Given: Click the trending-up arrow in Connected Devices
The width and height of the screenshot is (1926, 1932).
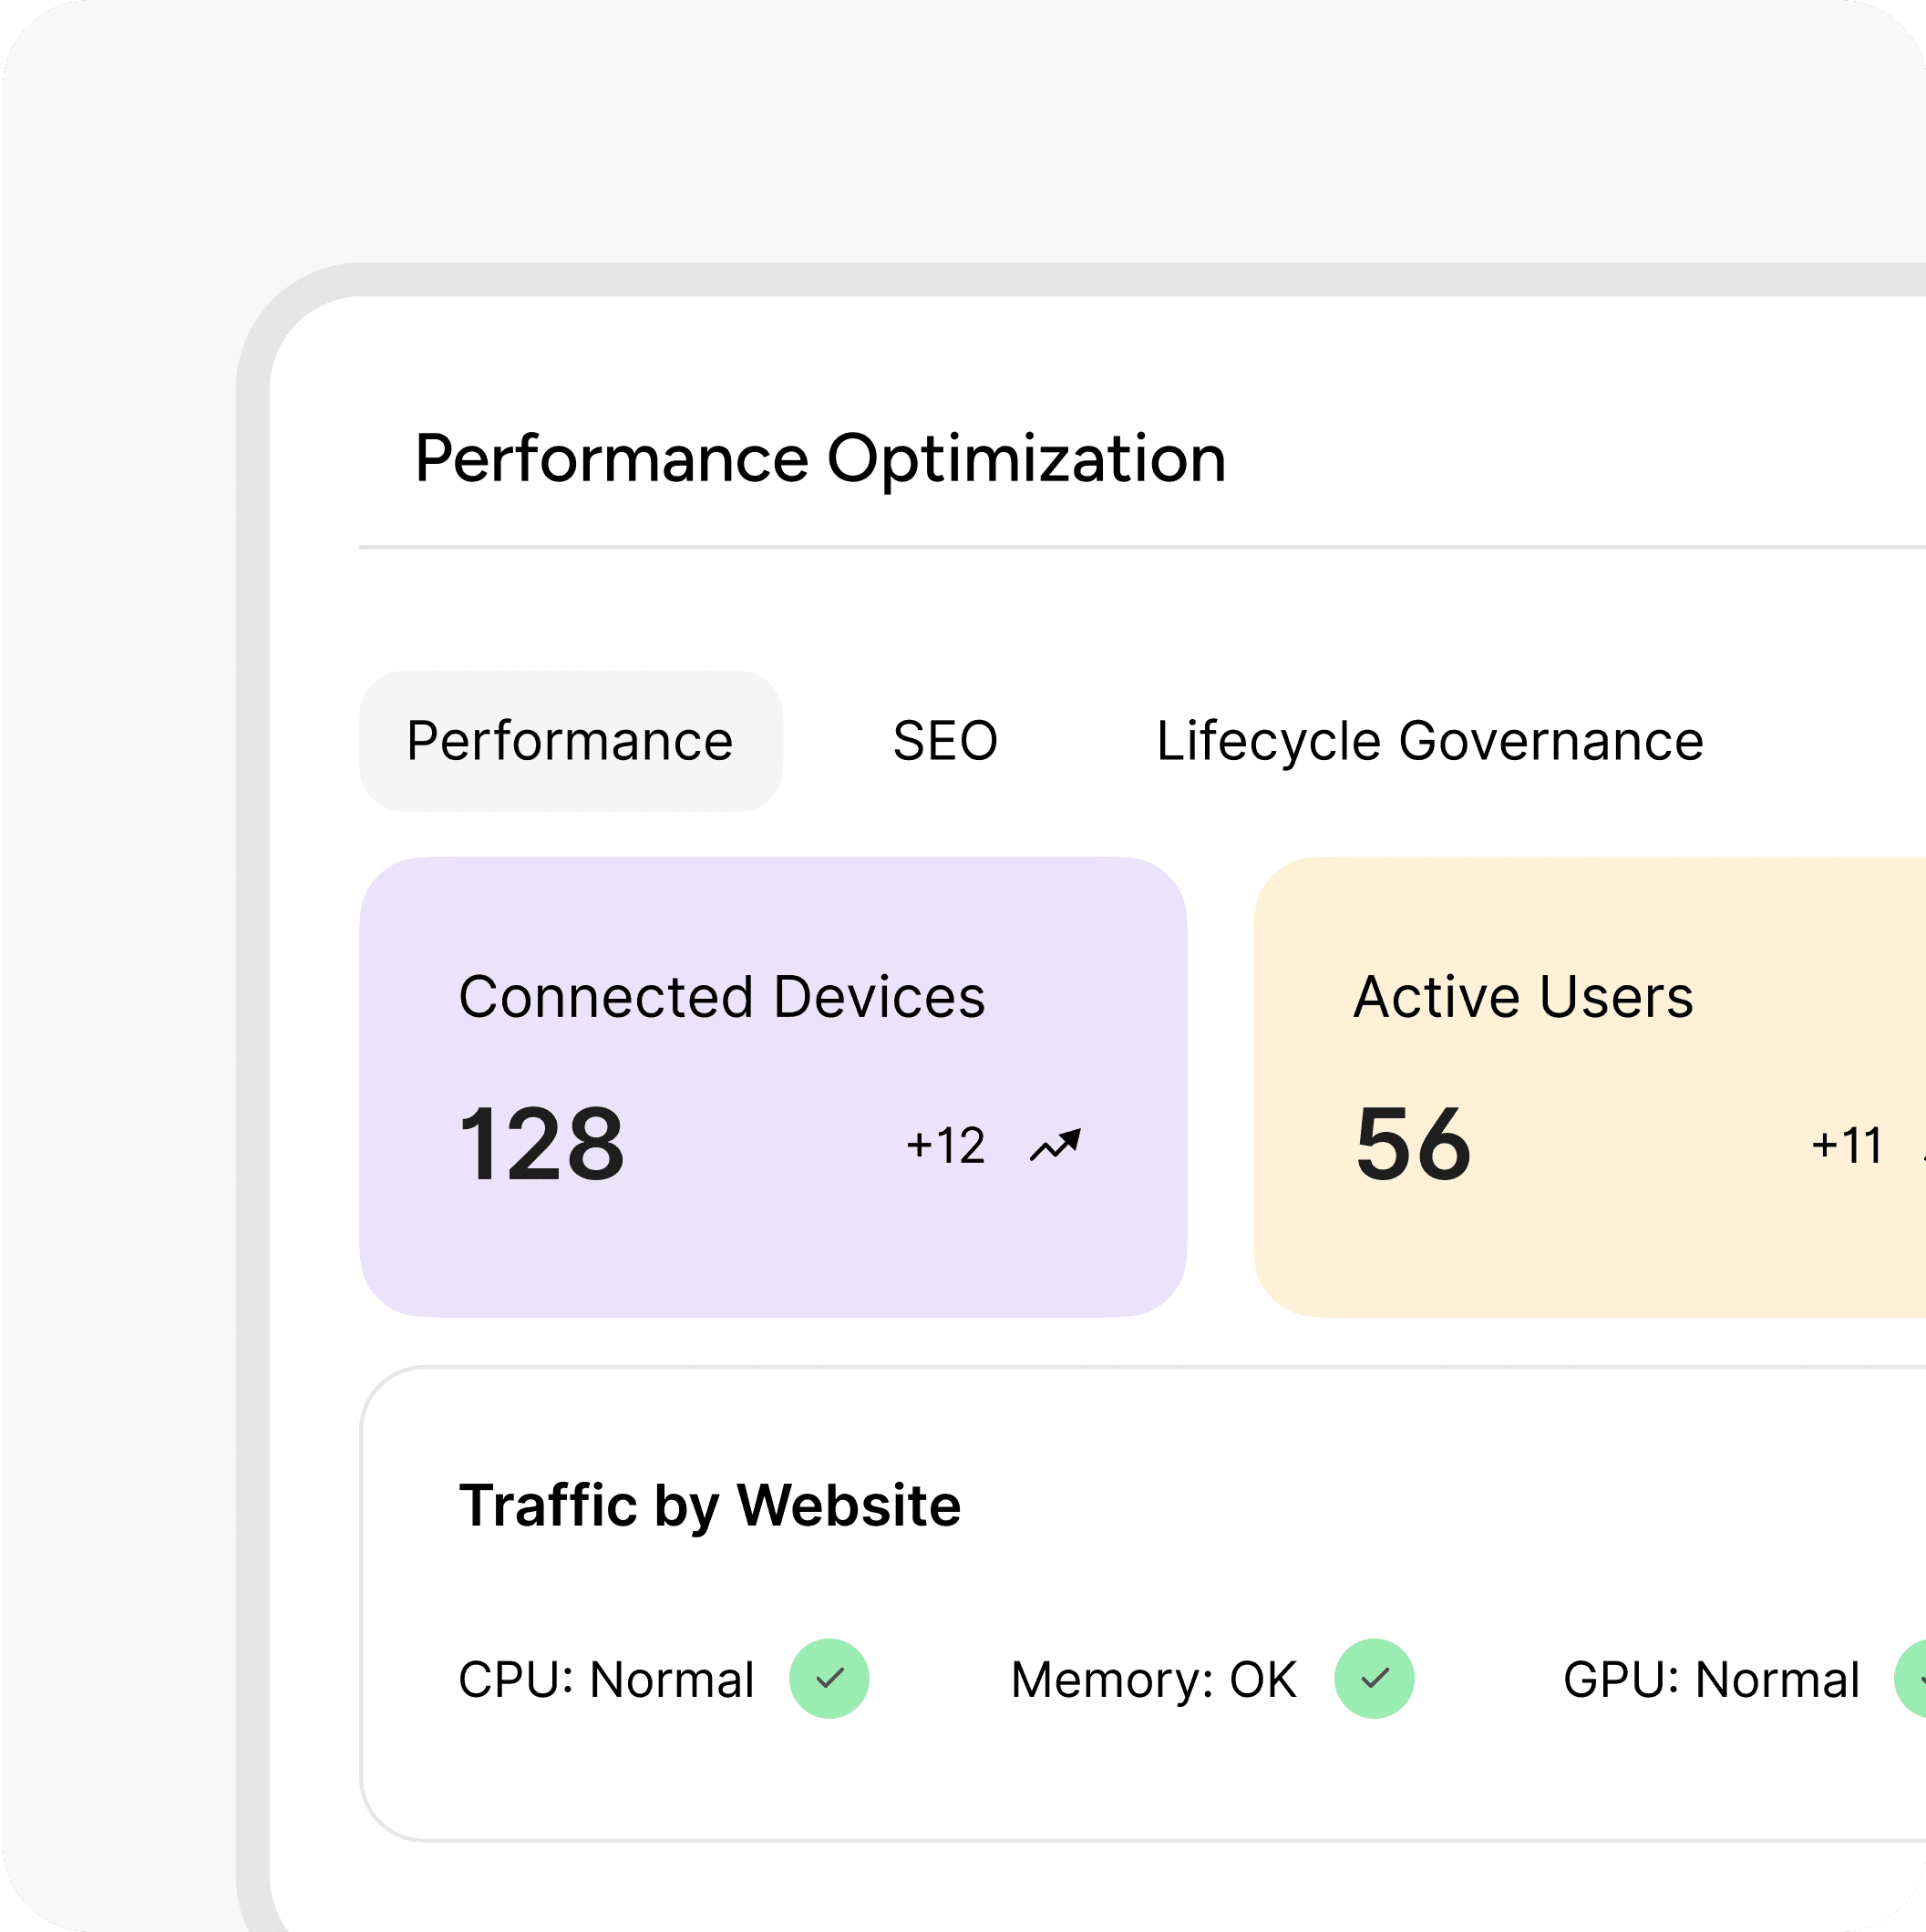Looking at the screenshot, I should [1055, 1146].
